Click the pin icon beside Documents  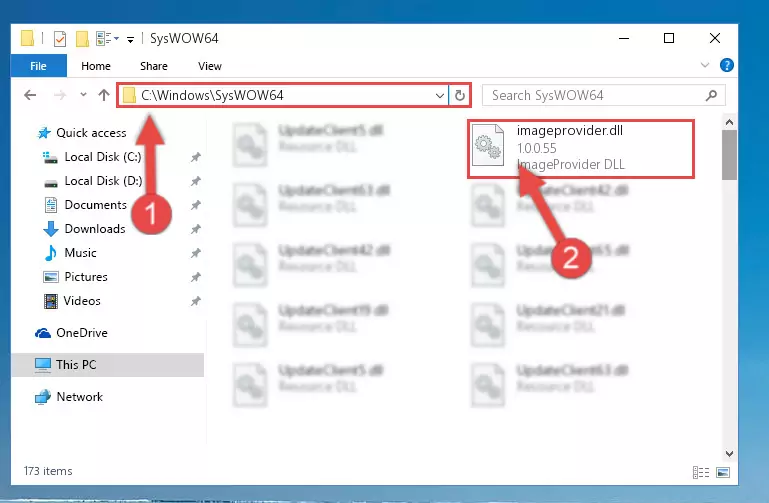(195, 205)
